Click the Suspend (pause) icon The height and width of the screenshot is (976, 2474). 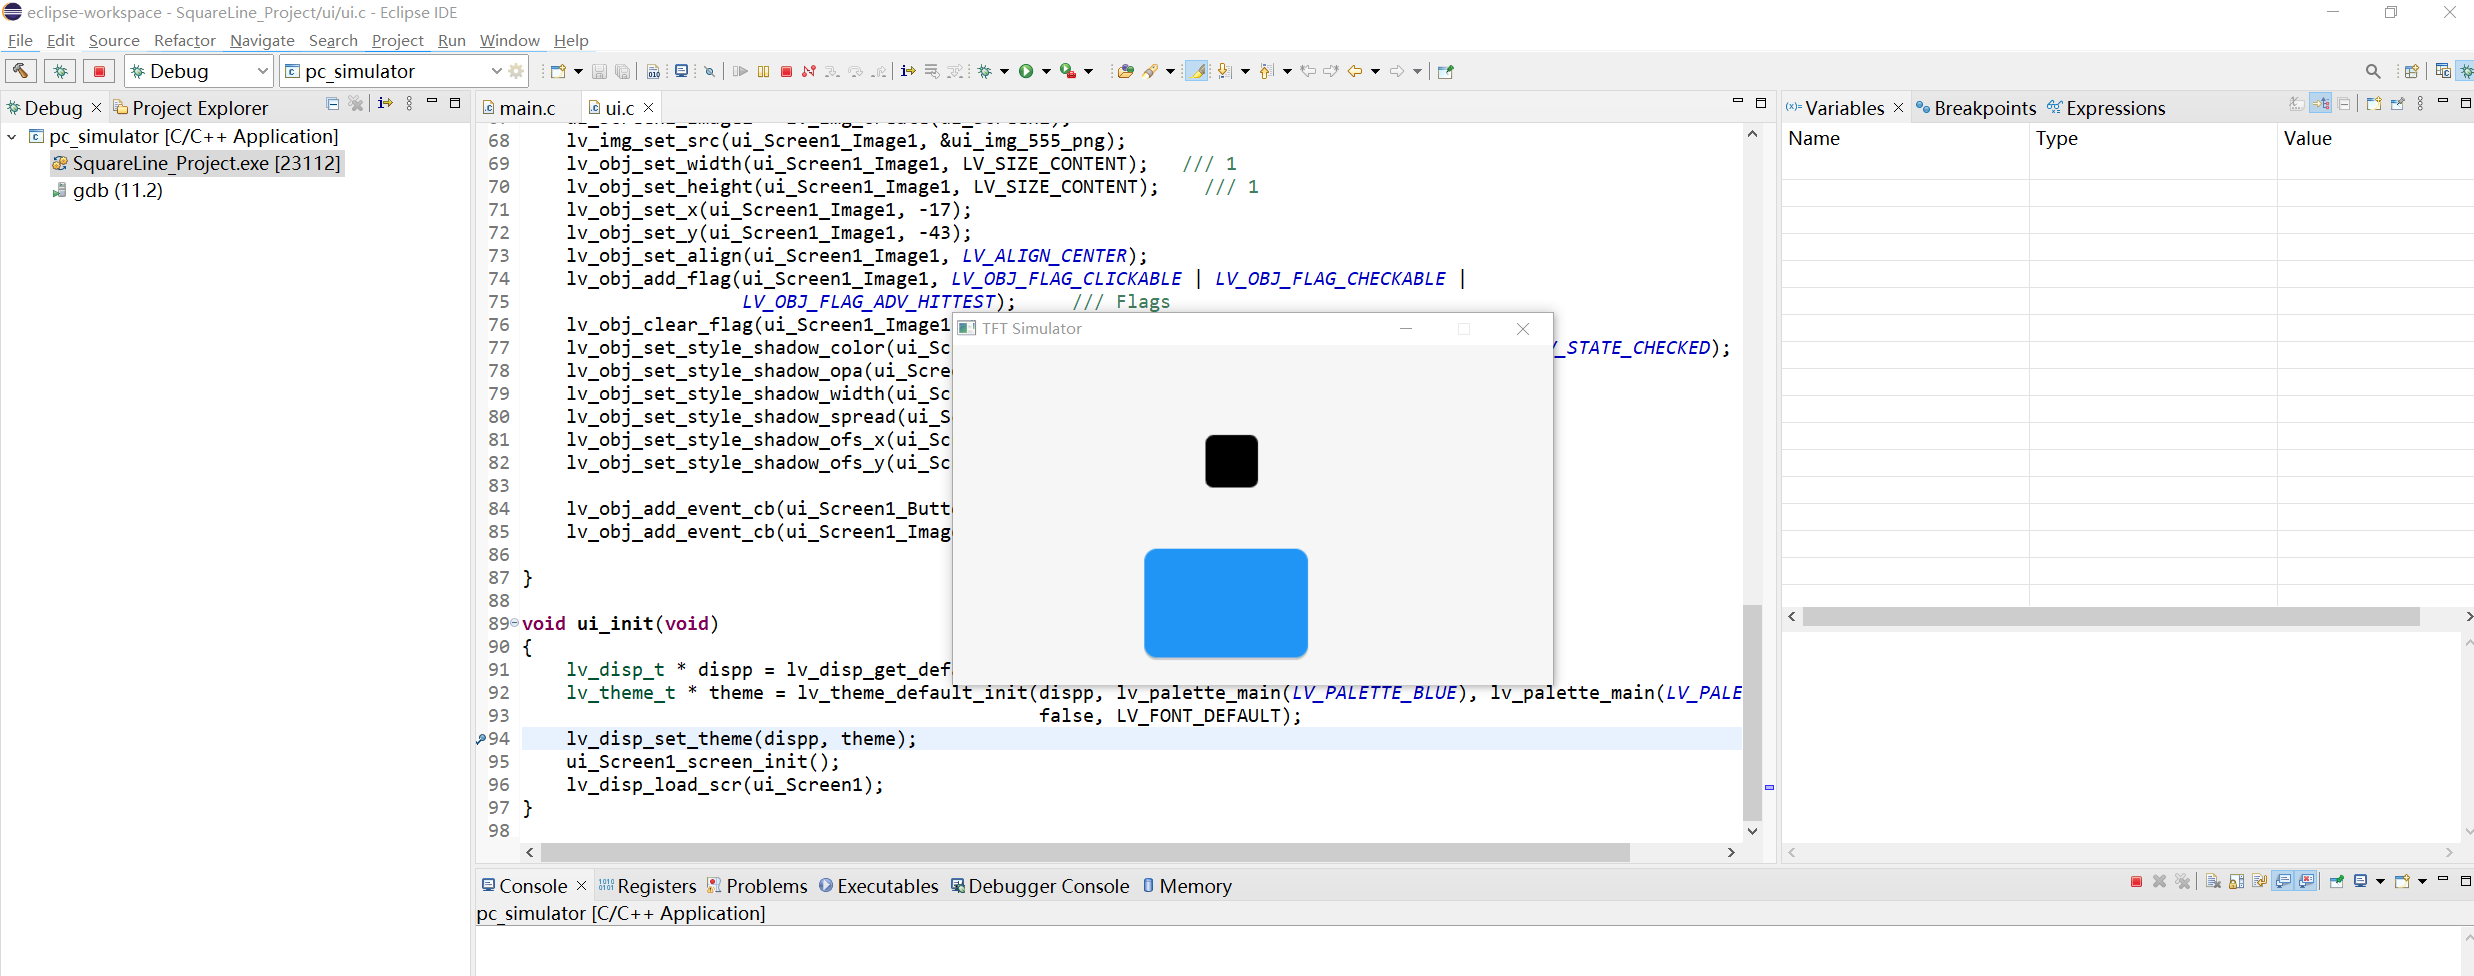(x=764, y=71)
